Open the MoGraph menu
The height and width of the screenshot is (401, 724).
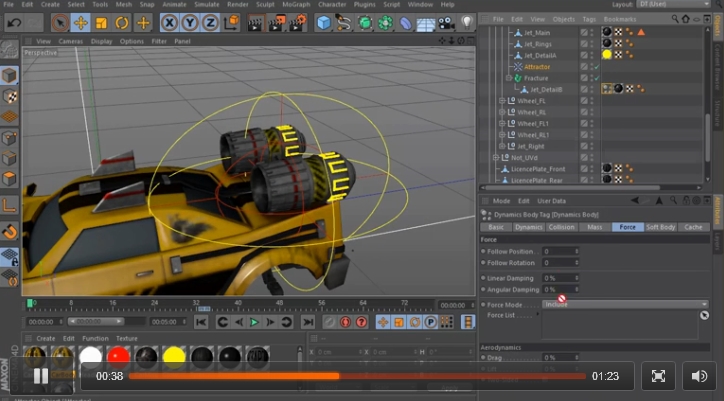pos(296,5)
